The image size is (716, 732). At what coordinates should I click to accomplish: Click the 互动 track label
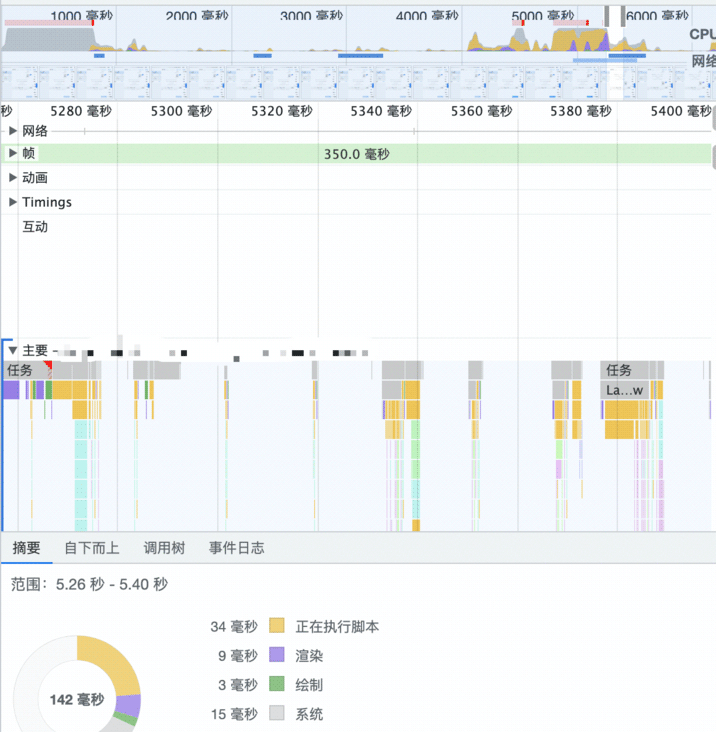click(35, 227)
